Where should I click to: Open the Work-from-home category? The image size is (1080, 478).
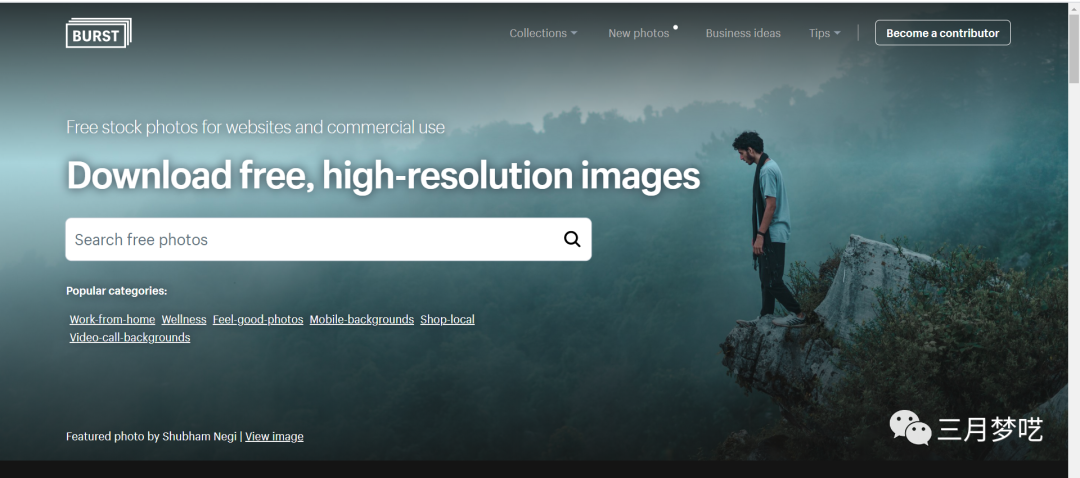tap(112, 320)
